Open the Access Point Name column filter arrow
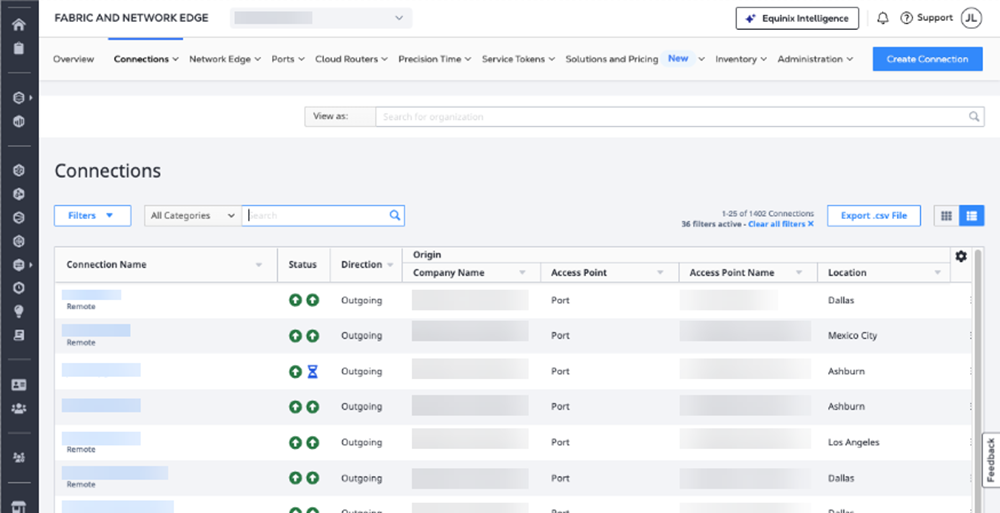This screenshot has height=513, width=1000. tap(798, 272)
